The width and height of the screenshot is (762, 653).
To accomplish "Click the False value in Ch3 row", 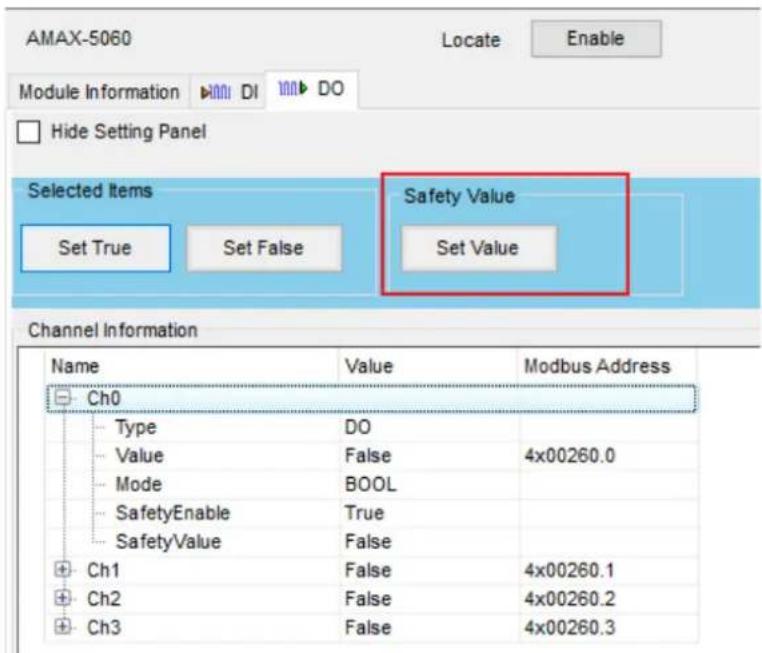I will pyautogui.click(x=368, y=627).
